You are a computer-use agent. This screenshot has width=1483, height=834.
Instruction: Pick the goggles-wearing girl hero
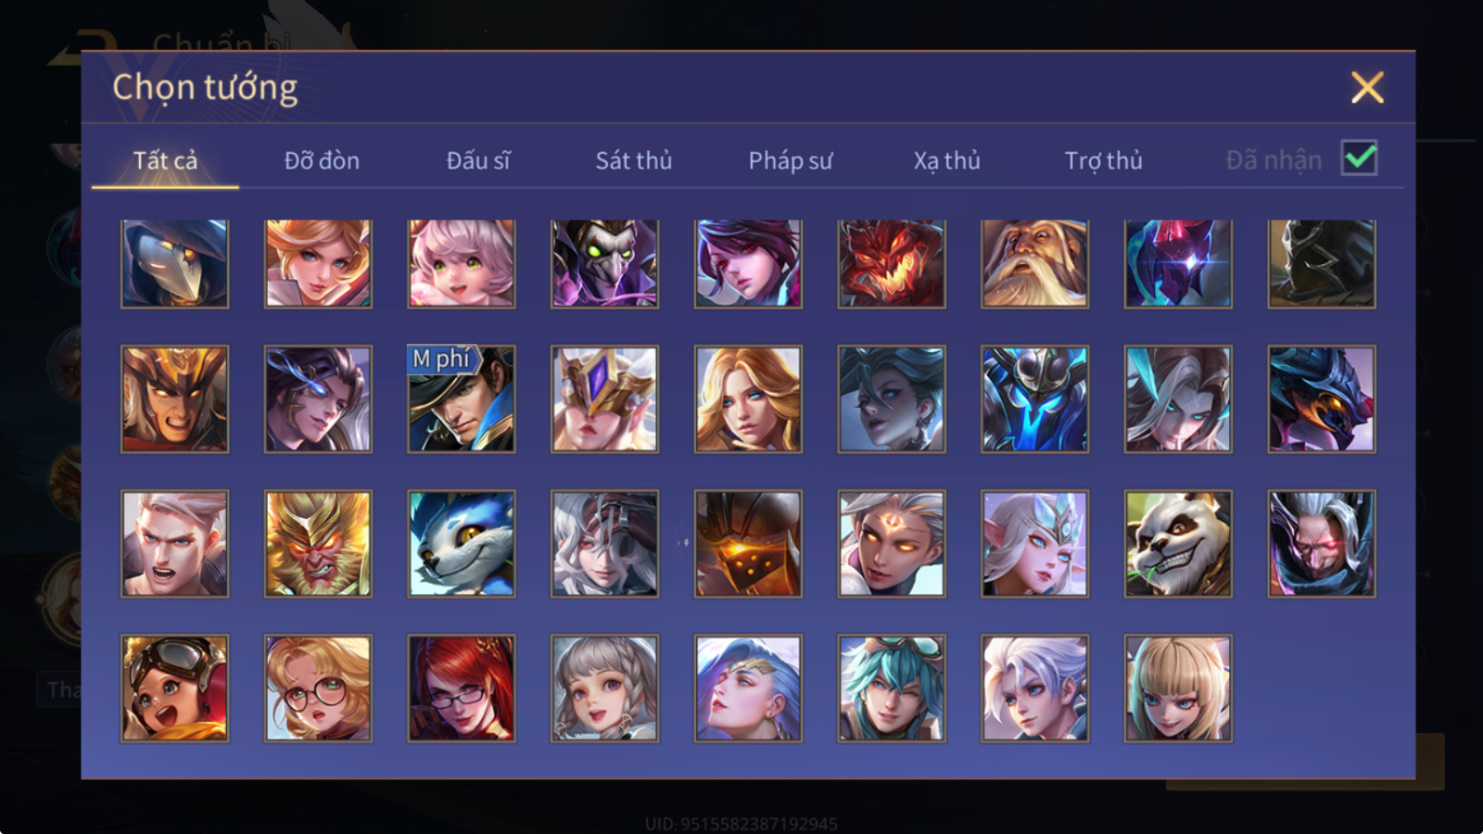(175, 688)
